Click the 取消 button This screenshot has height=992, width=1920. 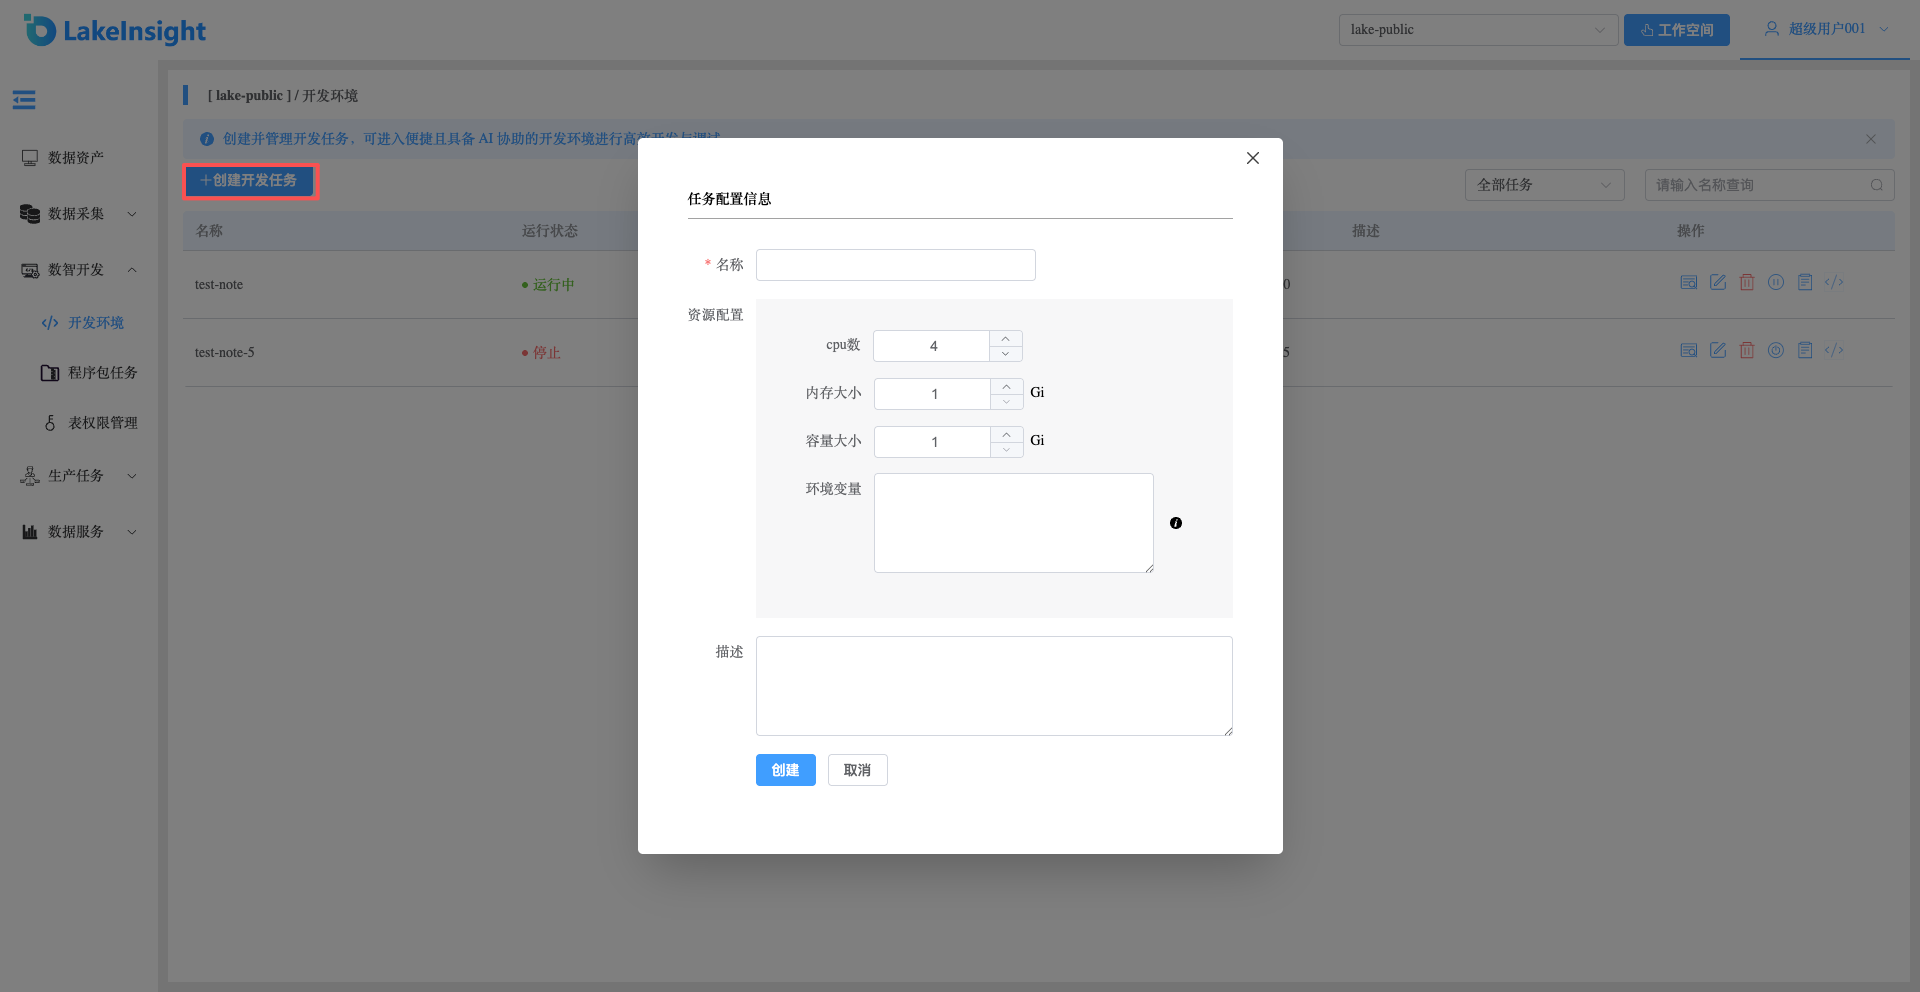858,770
